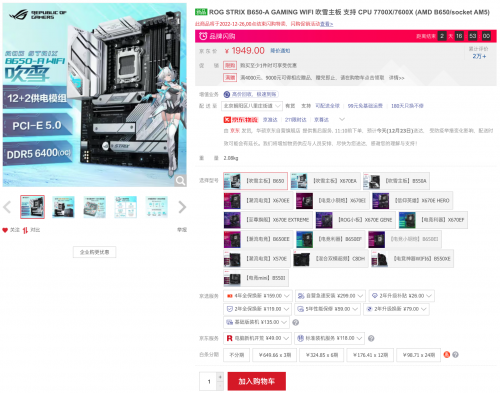Viewport: 500px width, 393px height.
Task: Click help icon beside 标准装机服务 option
Action: (371, 338)
